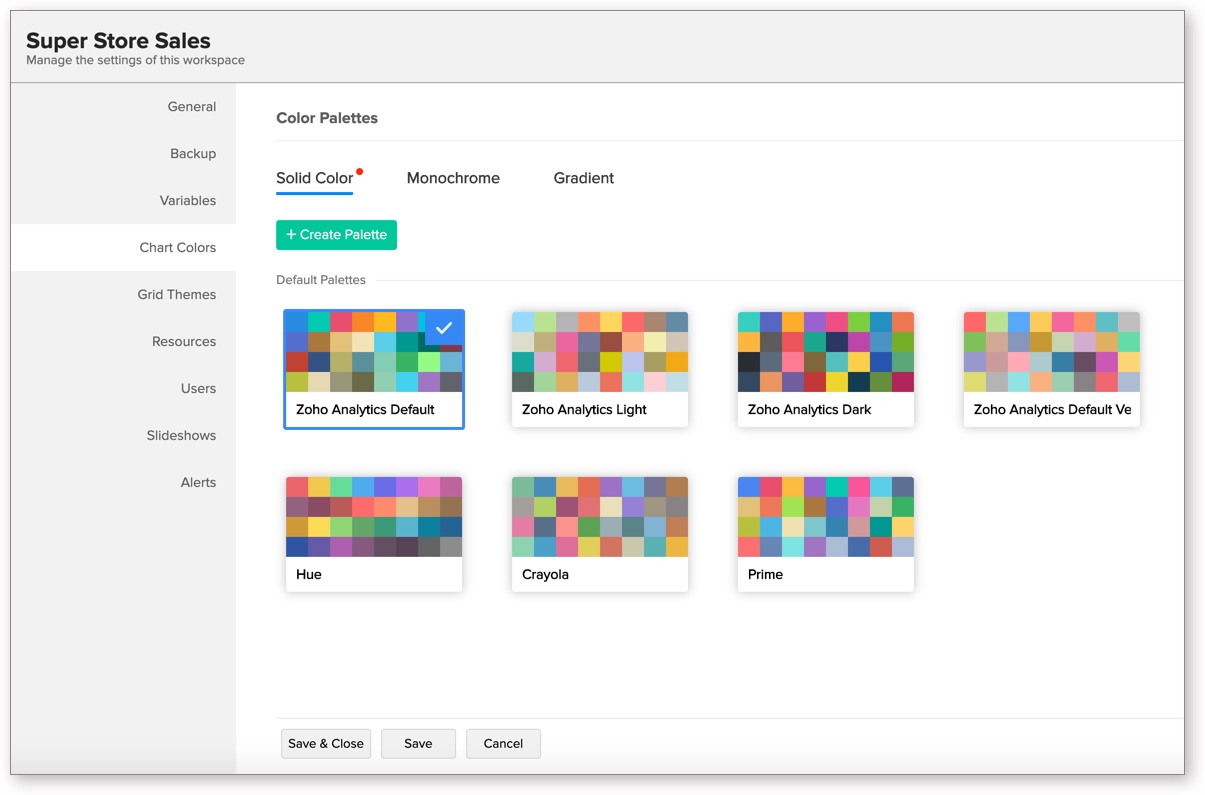The width and height of the screenshot is (1205, 795).
Task: Go to Backup settings
Action: [x=192, y=154]
